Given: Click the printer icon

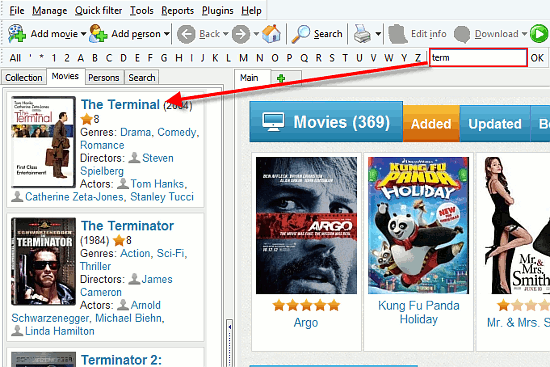Looking at the screenshot, I should [x=362, y=34].
